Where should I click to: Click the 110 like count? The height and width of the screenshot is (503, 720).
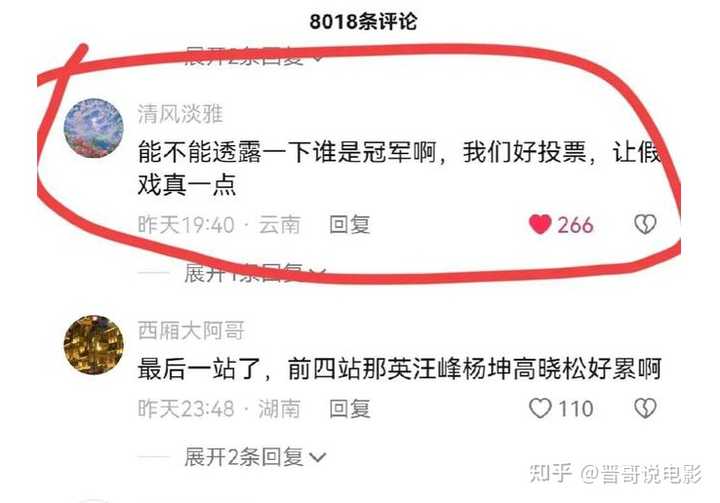click(x=576, y=408)
